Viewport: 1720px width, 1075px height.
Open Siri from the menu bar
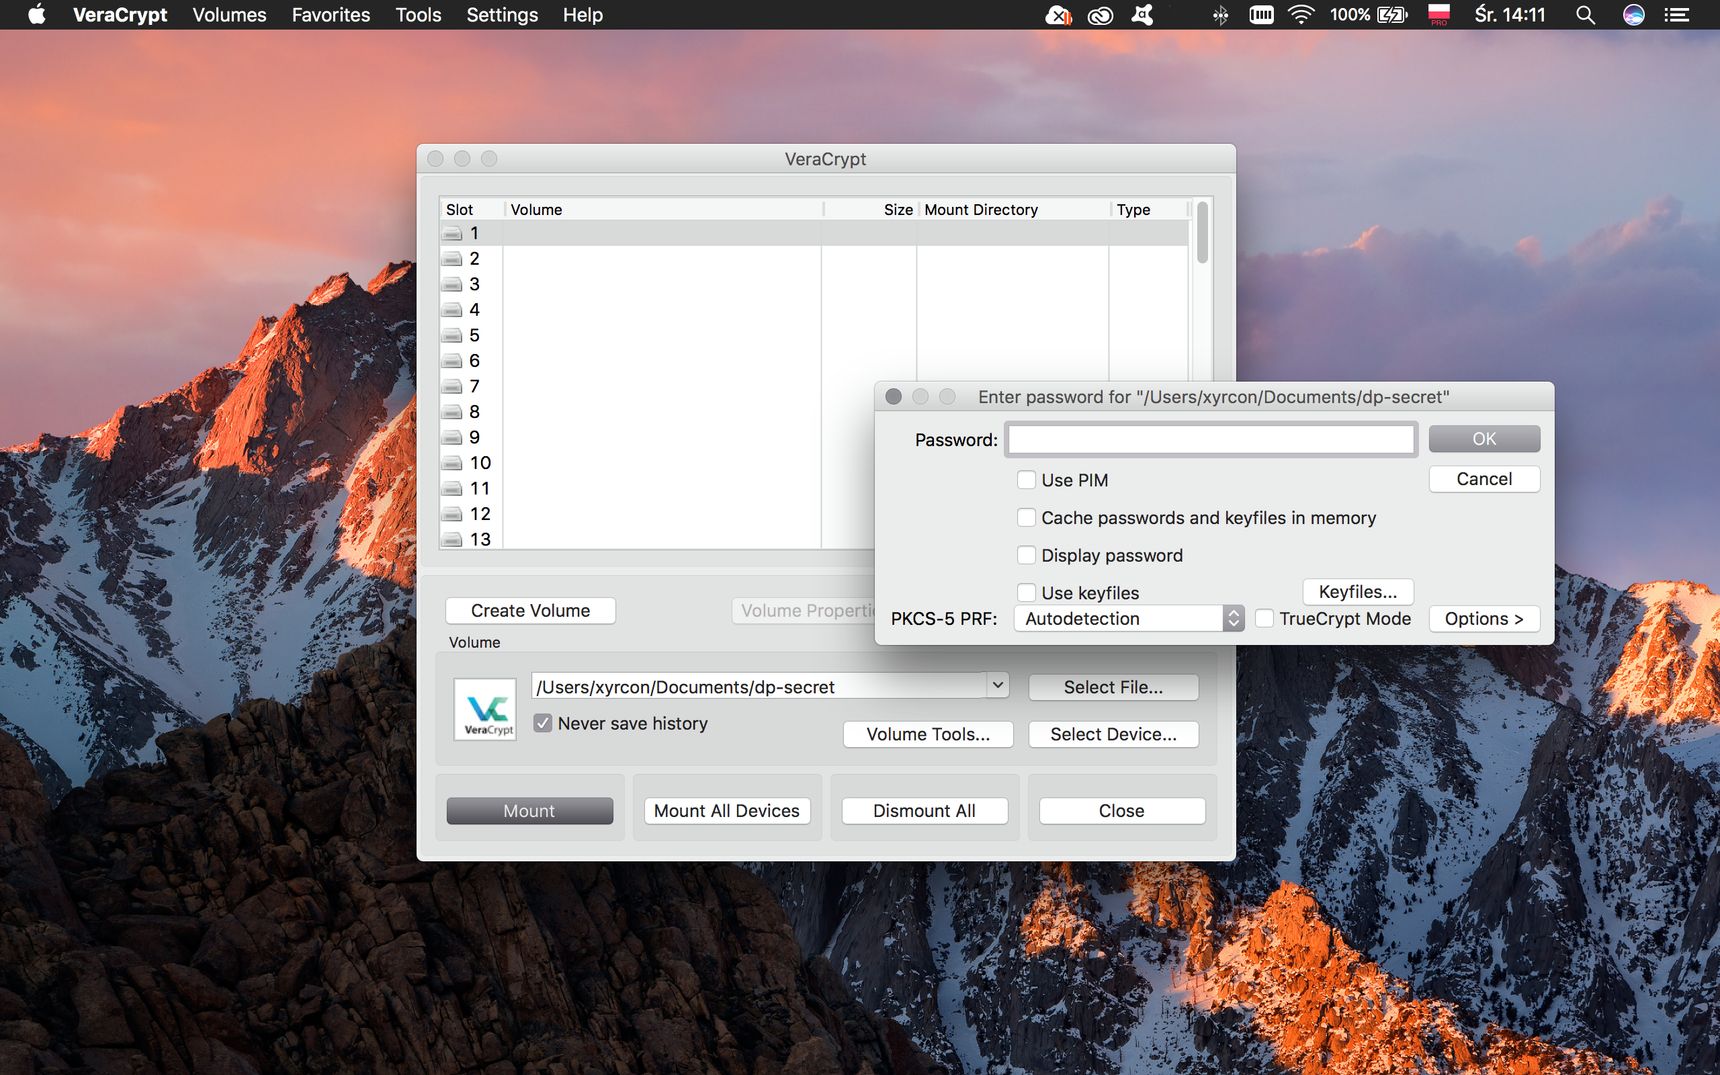(1633, 15)
